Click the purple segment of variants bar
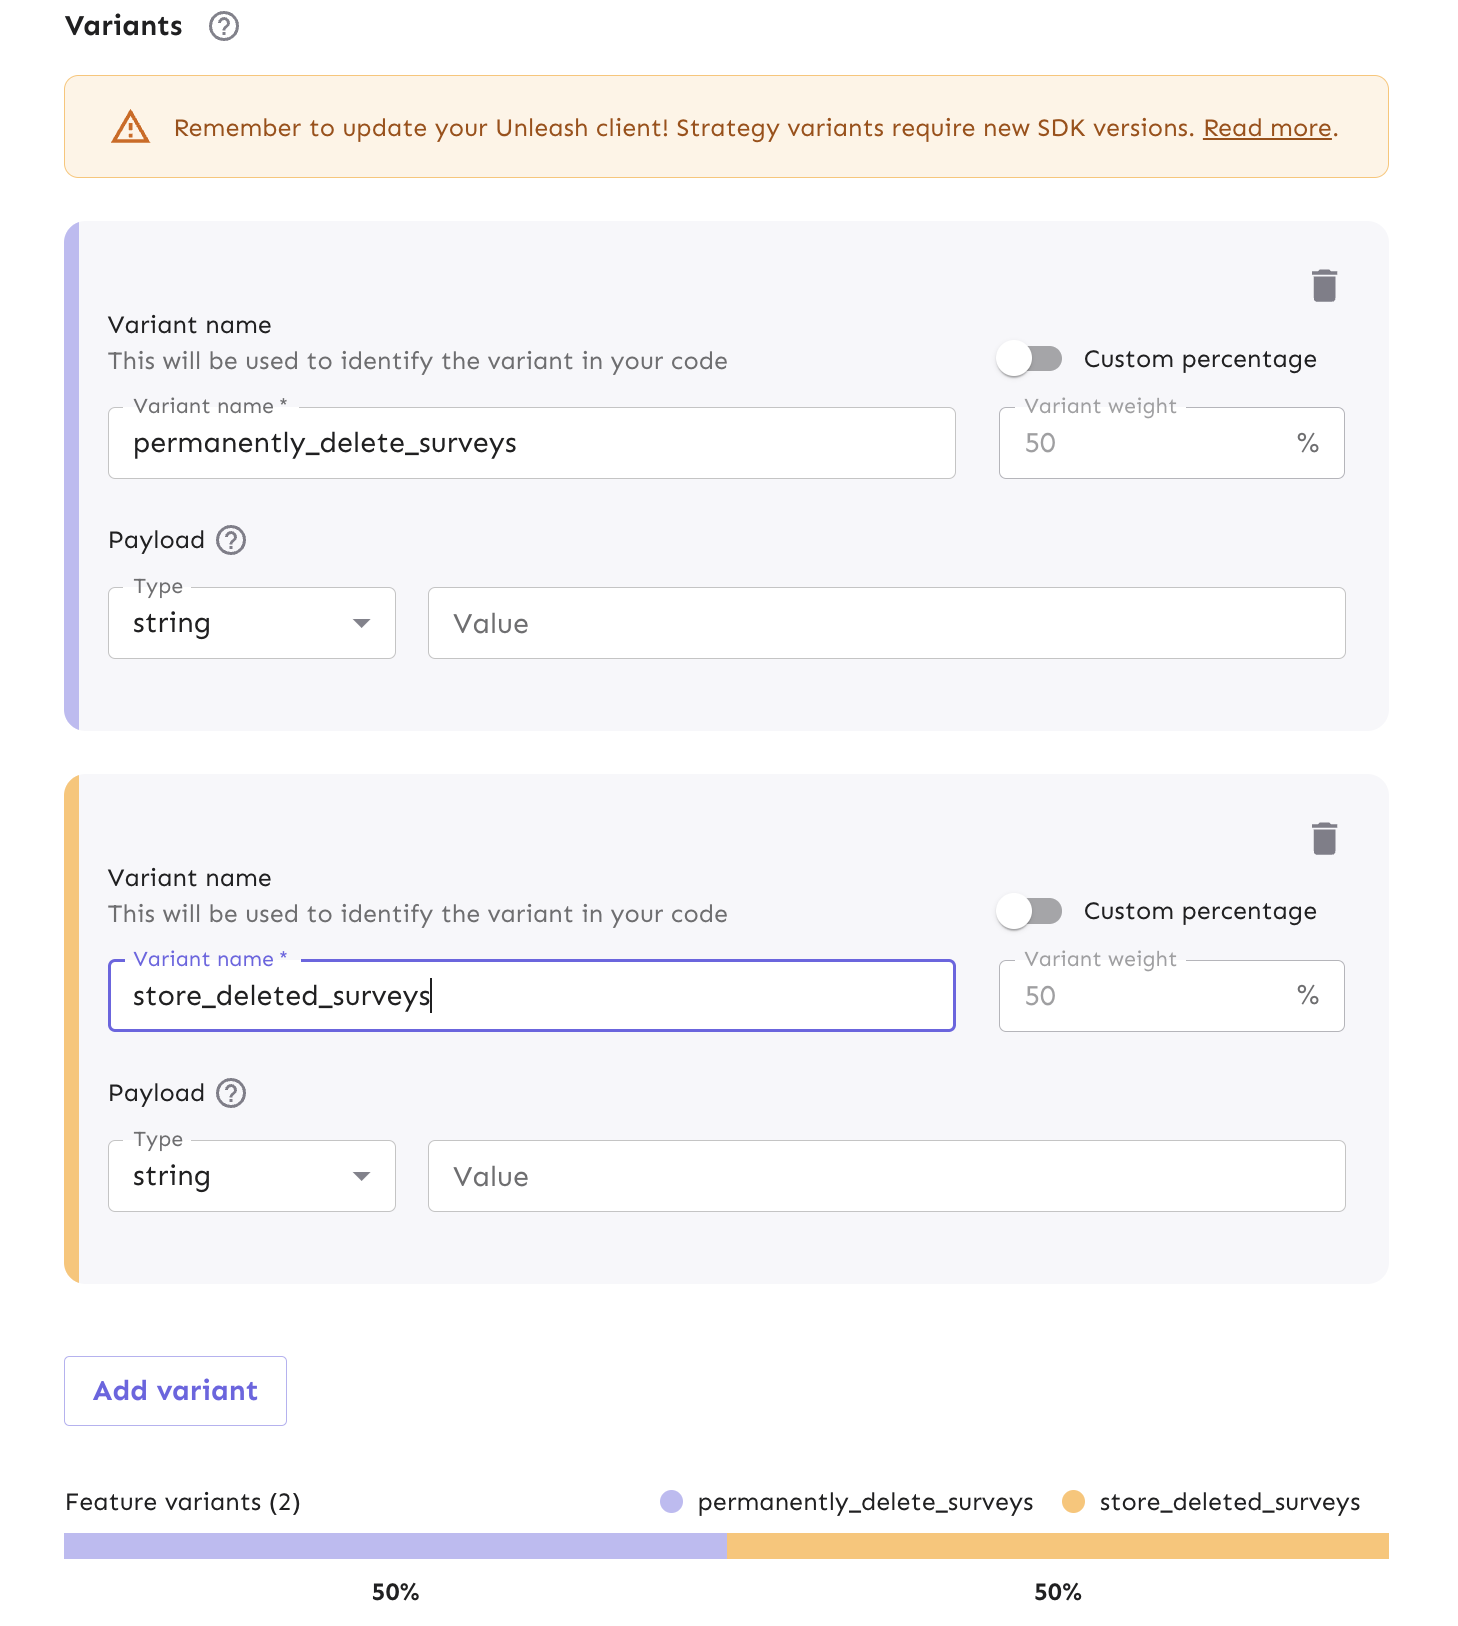The height and width of the screenshot is (1626, 1458). [395, 1546]
